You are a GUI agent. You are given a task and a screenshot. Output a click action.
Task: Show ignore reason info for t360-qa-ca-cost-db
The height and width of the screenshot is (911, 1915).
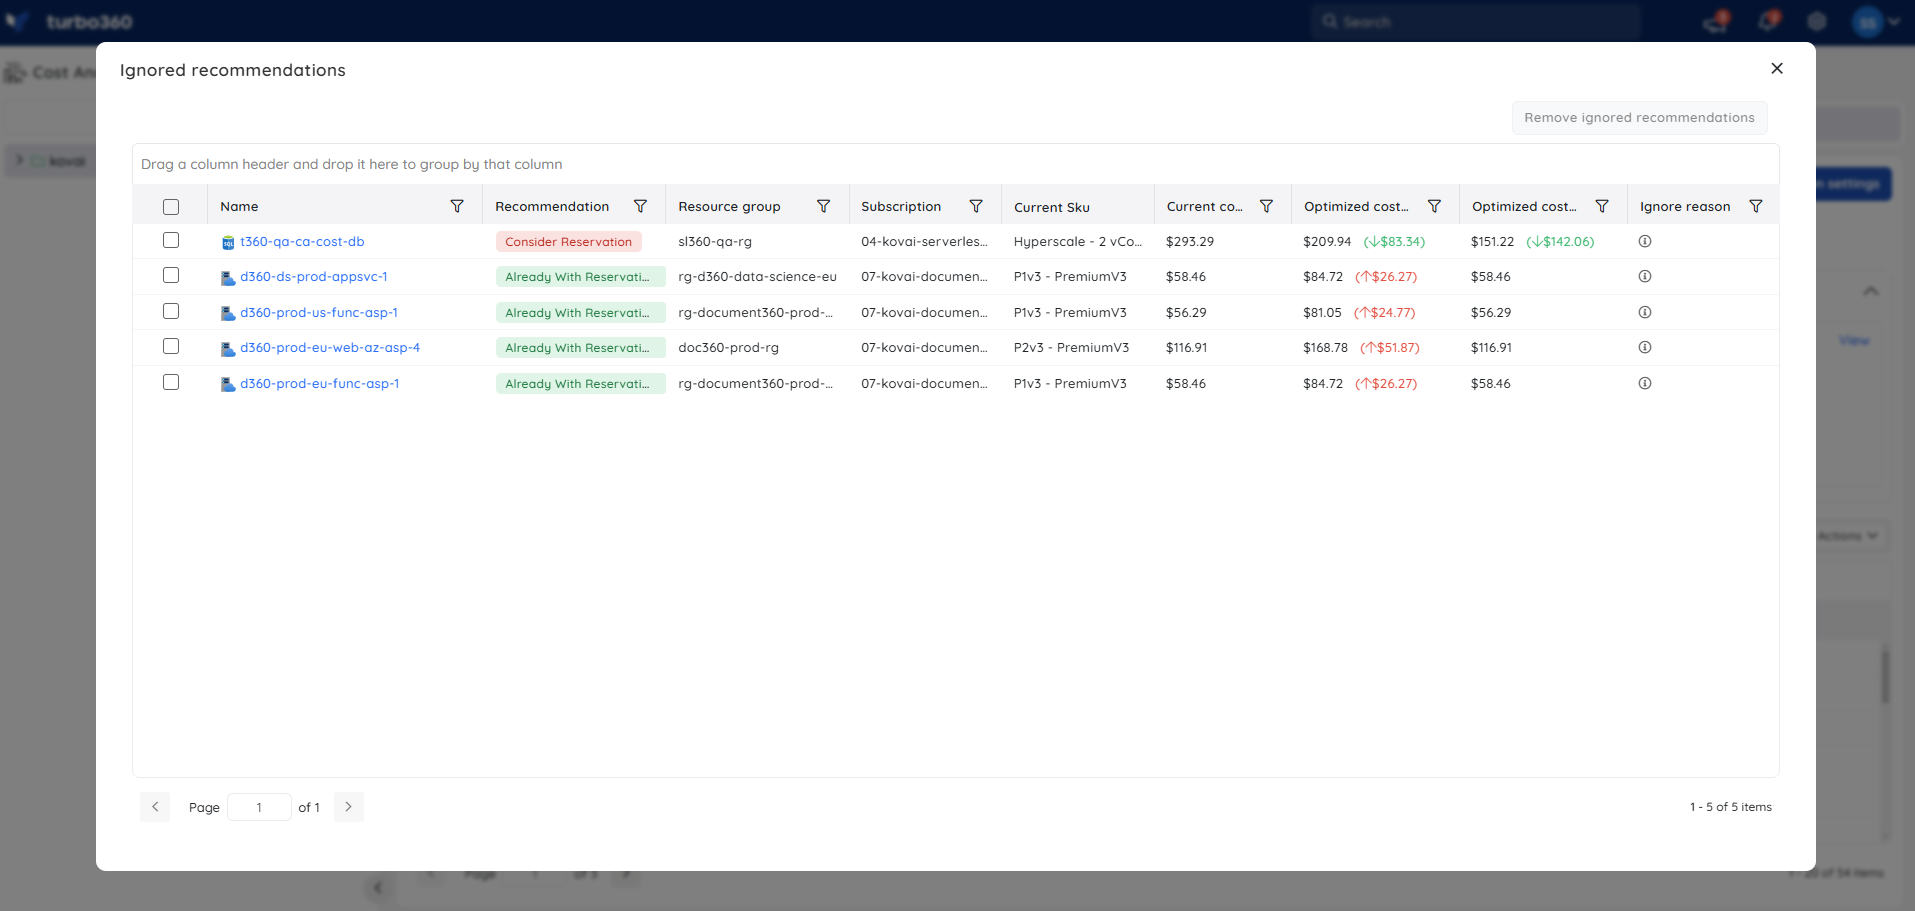pos(1645,241)
